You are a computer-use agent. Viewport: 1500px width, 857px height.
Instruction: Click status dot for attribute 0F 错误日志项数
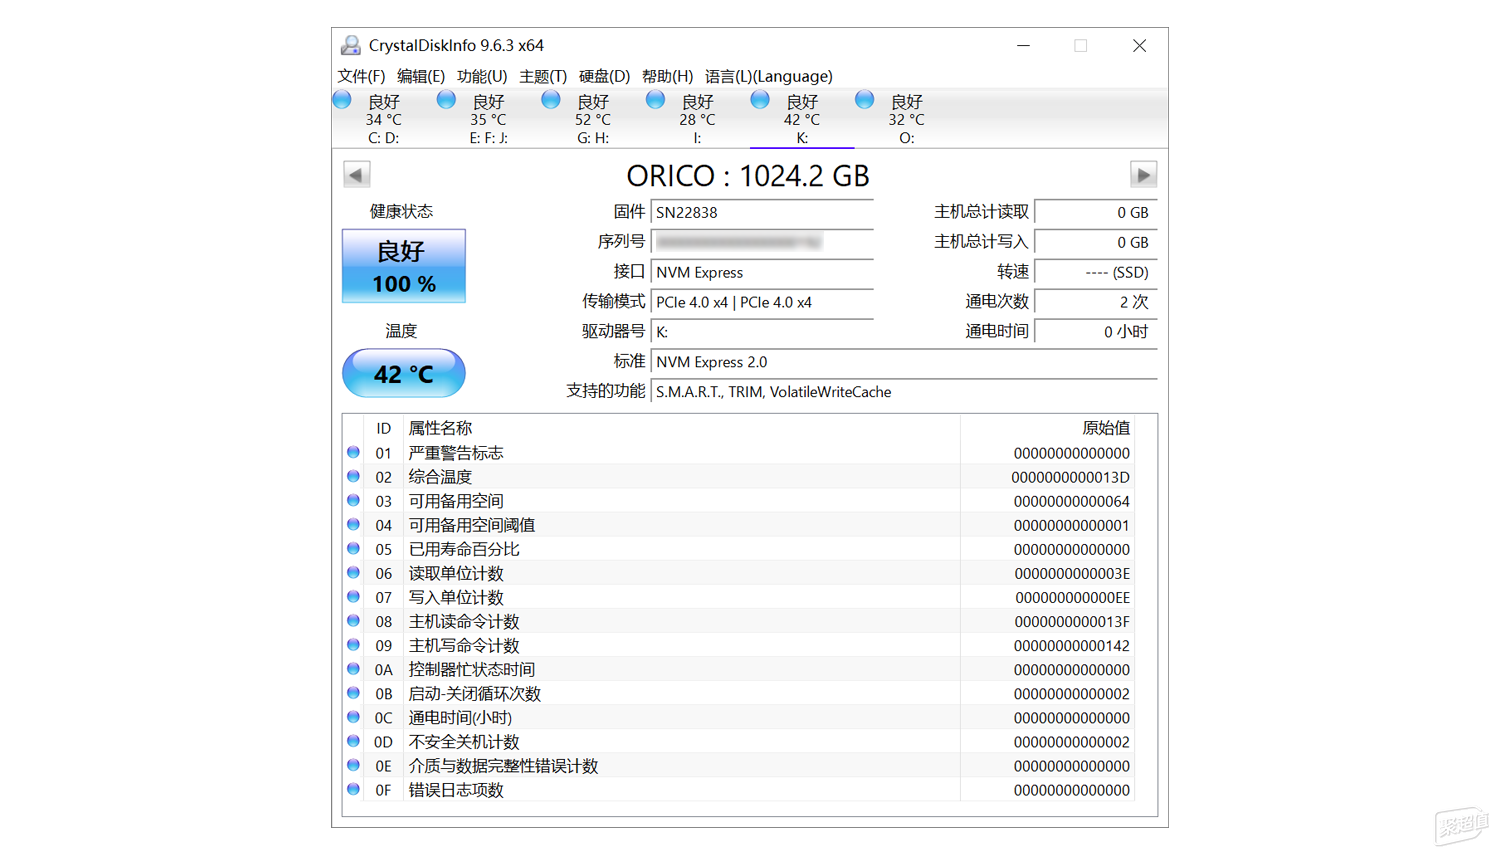[x=354, y=789]
